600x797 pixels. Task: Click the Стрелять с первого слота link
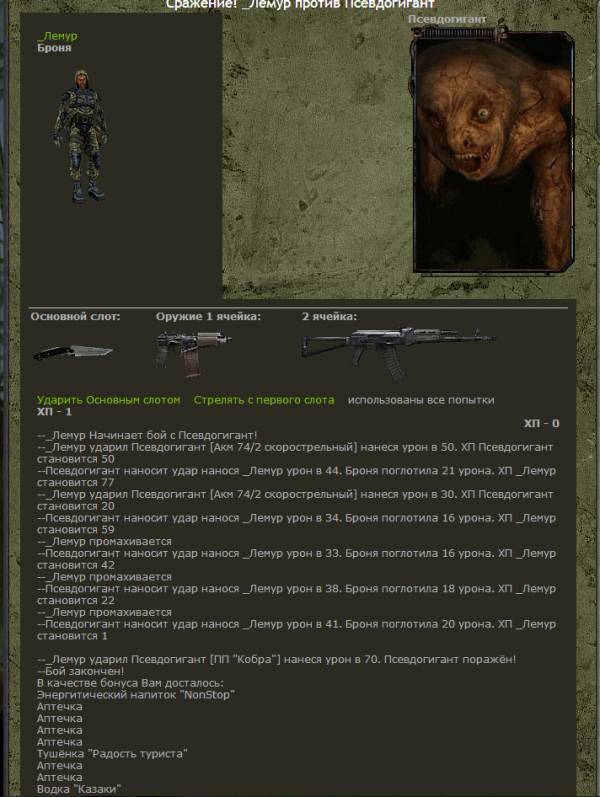click(264, 400)
